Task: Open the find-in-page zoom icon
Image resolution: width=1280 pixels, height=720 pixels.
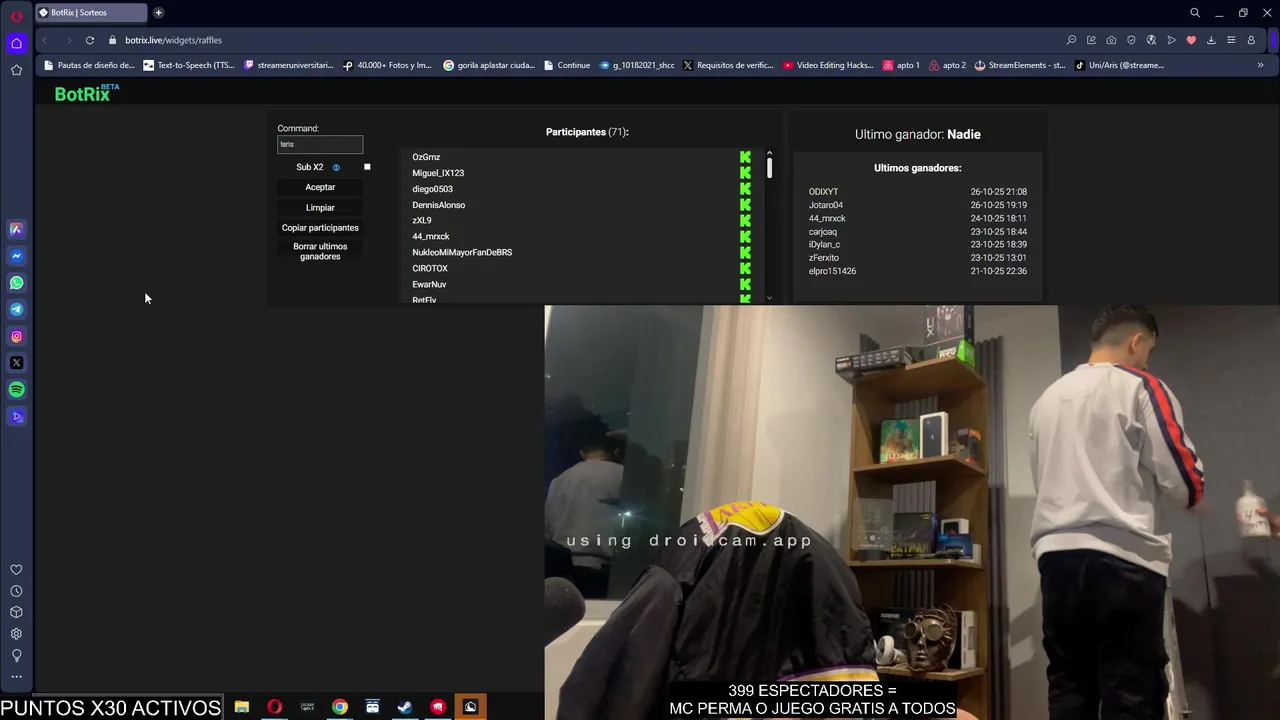Action: tap(1071, 40)
